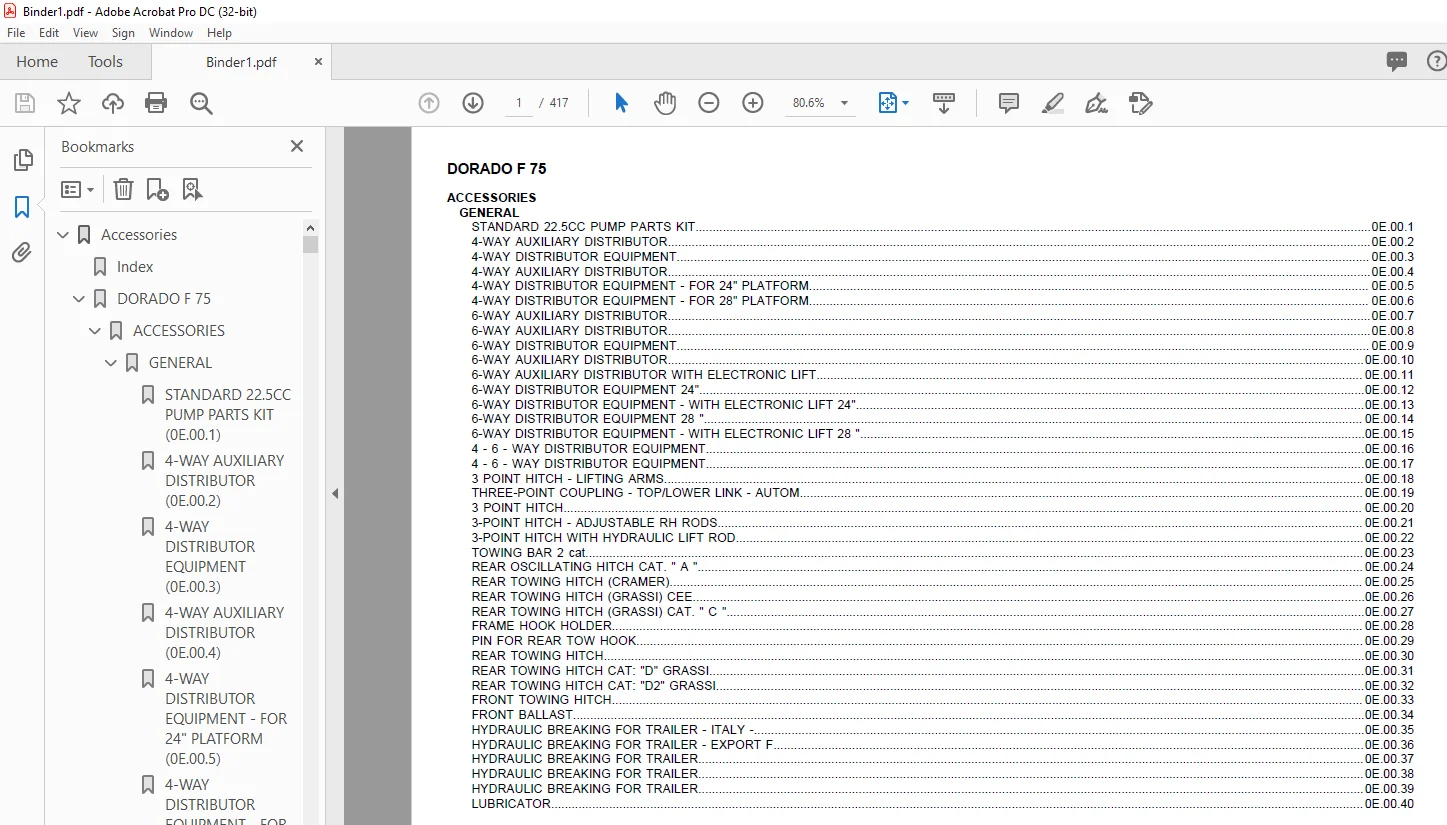Screen dimensions: 1447x825
Task: Open the File menu
Action: tap(16, 33)
